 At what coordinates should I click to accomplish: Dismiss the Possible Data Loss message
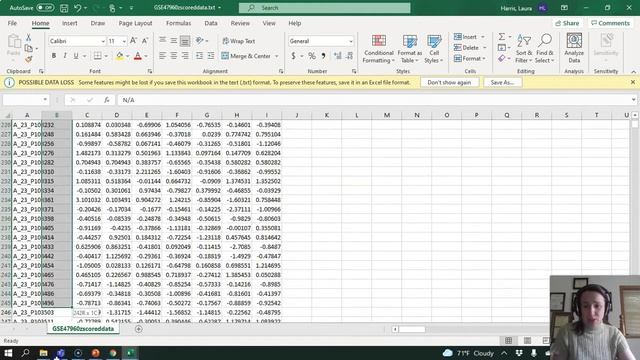coord(633,82)
